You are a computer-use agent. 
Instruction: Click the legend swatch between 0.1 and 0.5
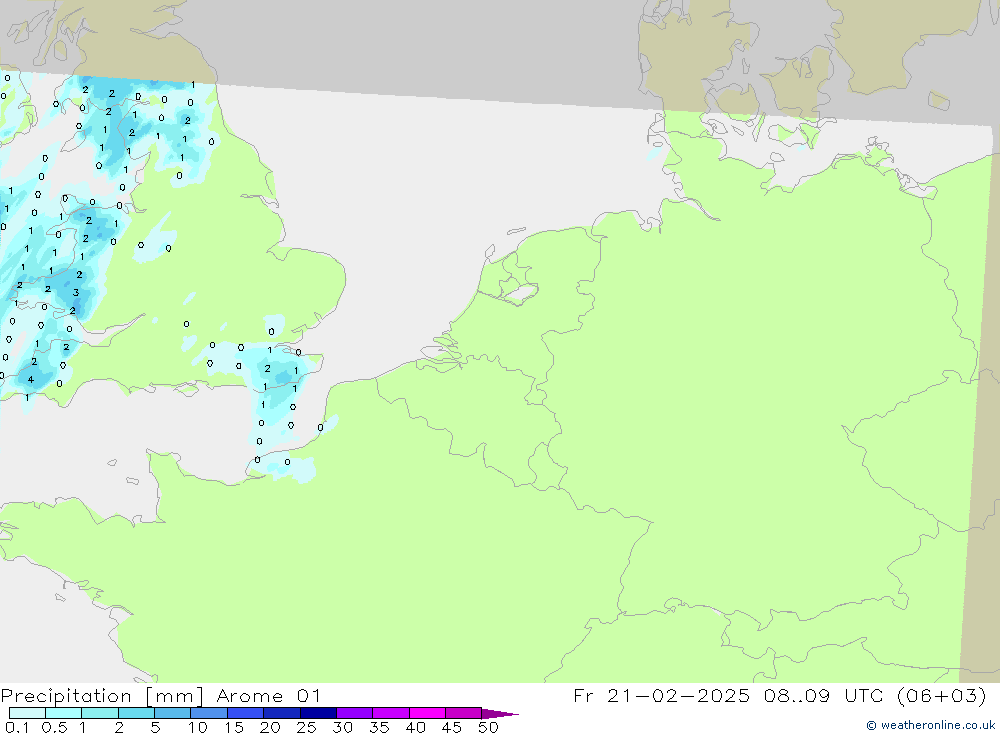(27, 713)
